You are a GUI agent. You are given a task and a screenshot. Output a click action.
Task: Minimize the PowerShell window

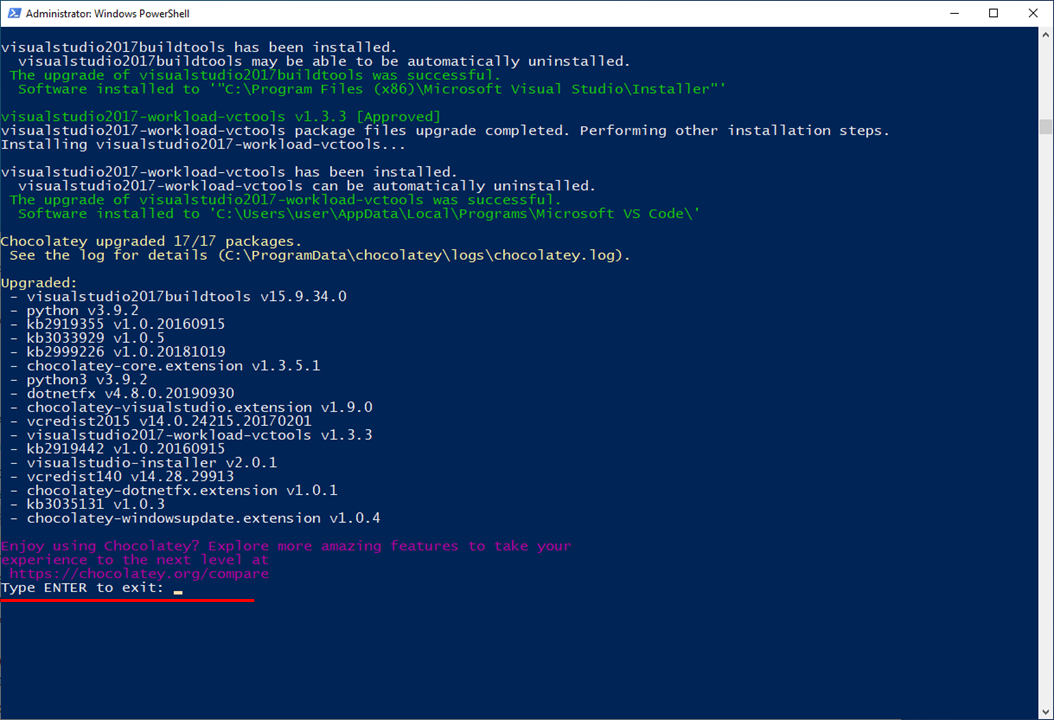point(954,13)
